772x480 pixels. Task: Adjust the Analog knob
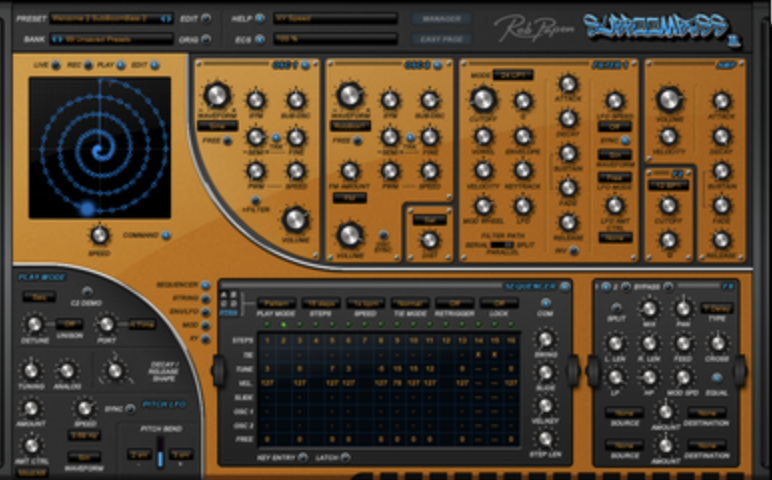point(66,370)
